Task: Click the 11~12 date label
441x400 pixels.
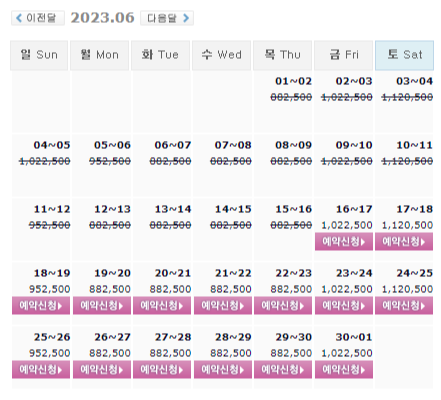Action: point(52,209)
